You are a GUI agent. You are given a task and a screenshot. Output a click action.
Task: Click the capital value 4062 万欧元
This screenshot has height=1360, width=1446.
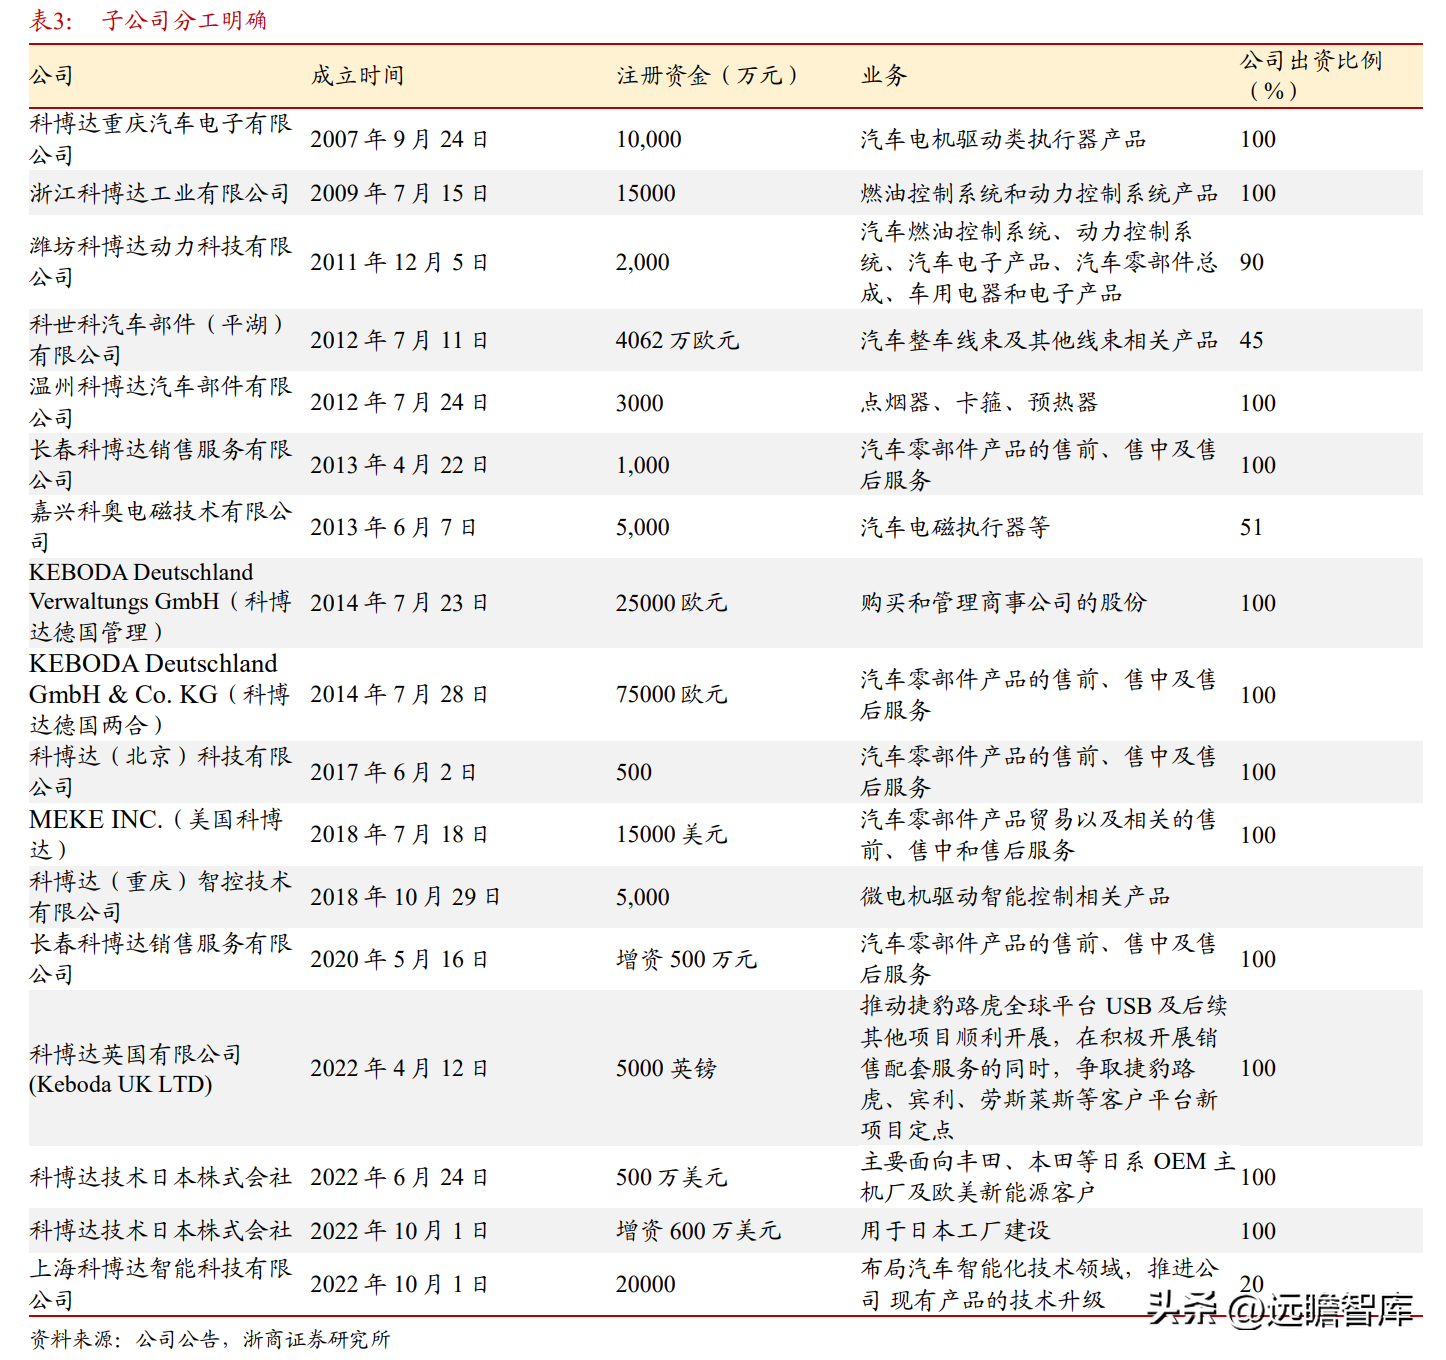tap(678, 340)
